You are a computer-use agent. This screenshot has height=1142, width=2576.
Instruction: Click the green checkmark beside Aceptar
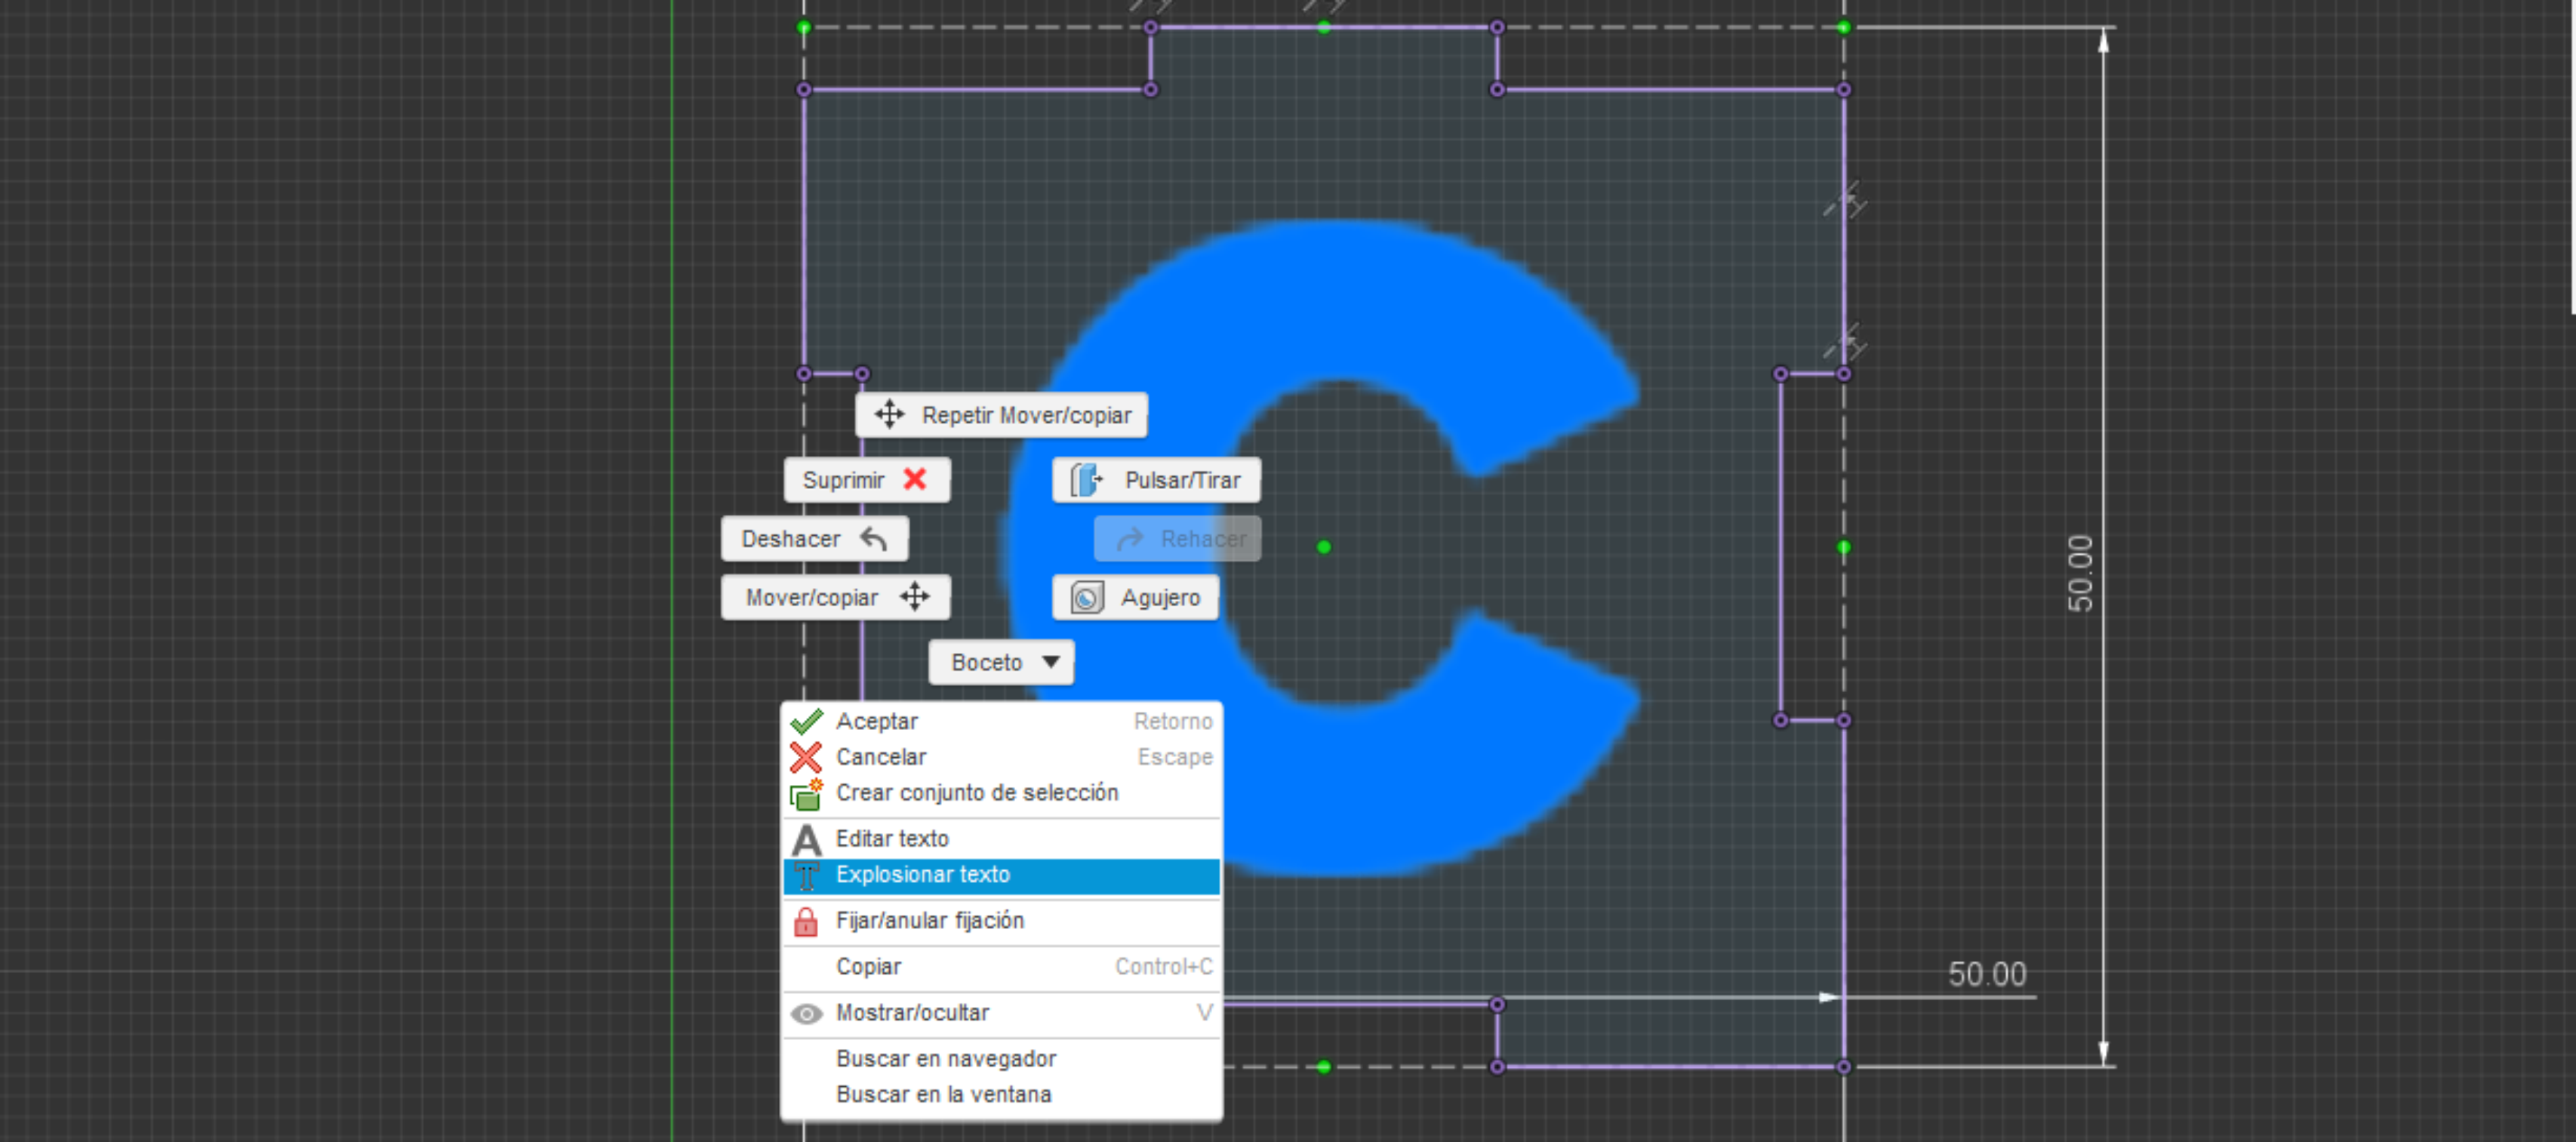[x=806, y=721]
